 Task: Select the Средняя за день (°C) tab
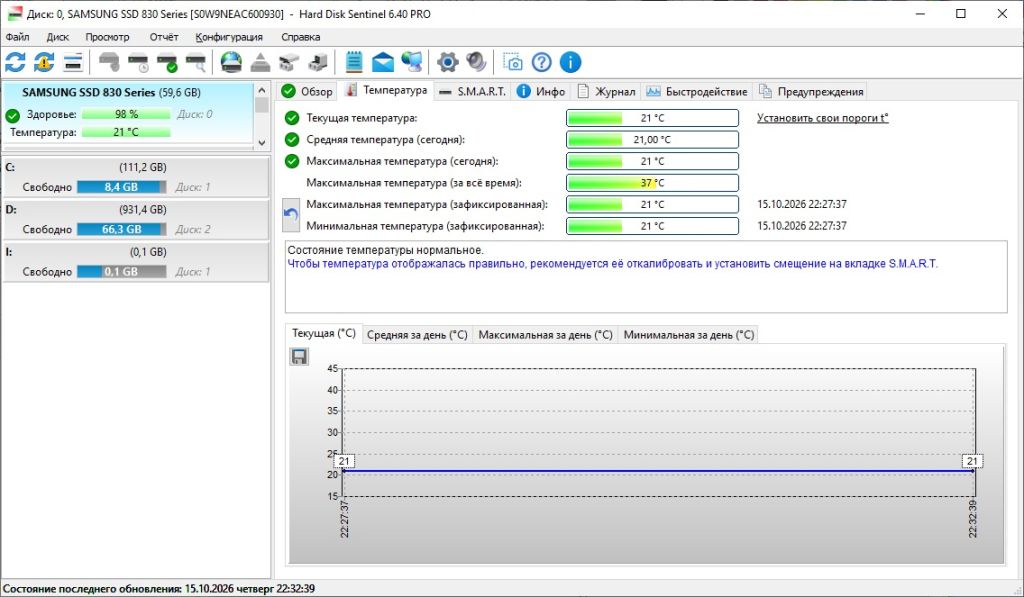pos(417,335)
